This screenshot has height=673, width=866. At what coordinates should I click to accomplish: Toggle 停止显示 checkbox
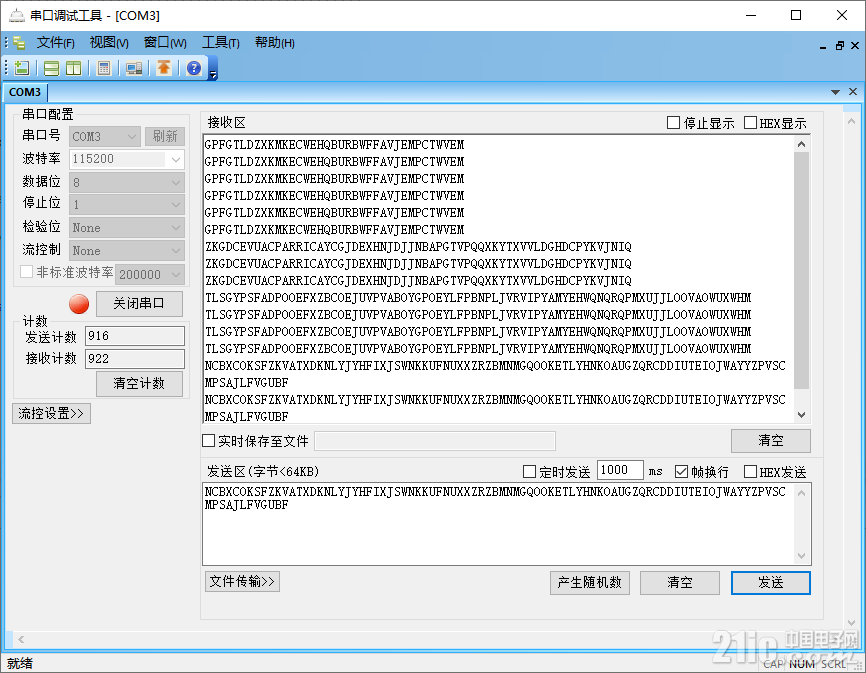pos(673,123)
